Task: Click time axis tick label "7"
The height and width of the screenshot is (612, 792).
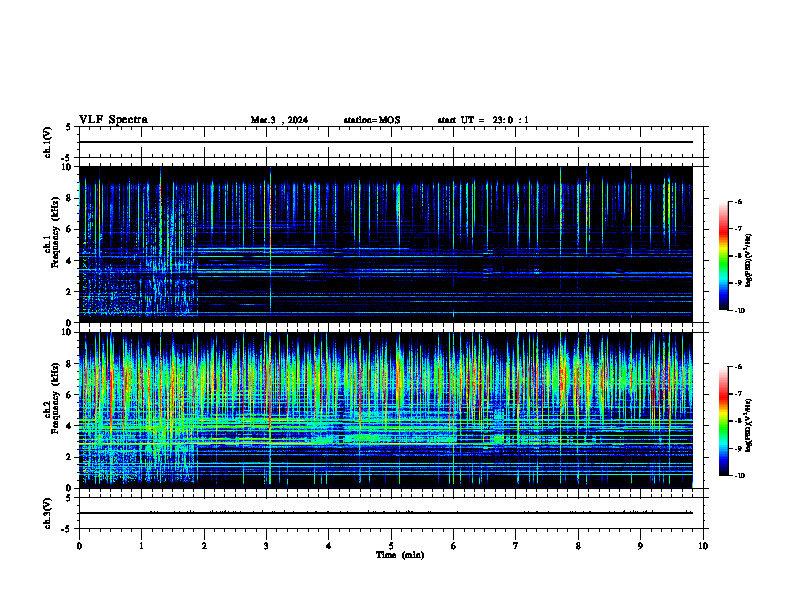Action: (516, 546)
